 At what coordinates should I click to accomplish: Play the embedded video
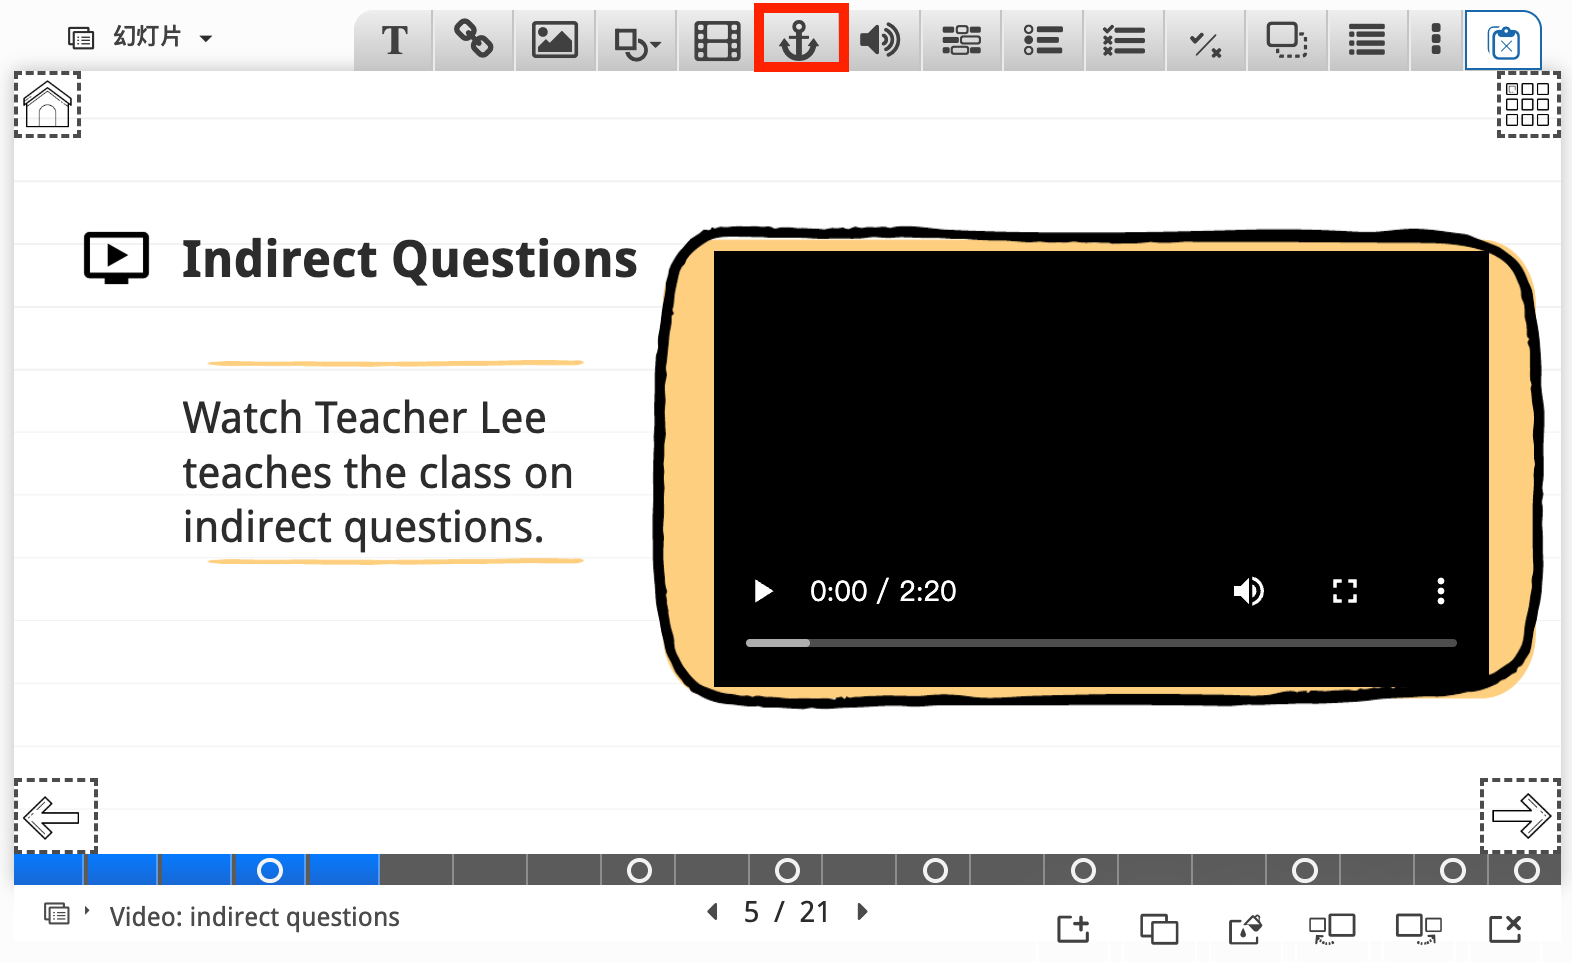coord(763,591)
